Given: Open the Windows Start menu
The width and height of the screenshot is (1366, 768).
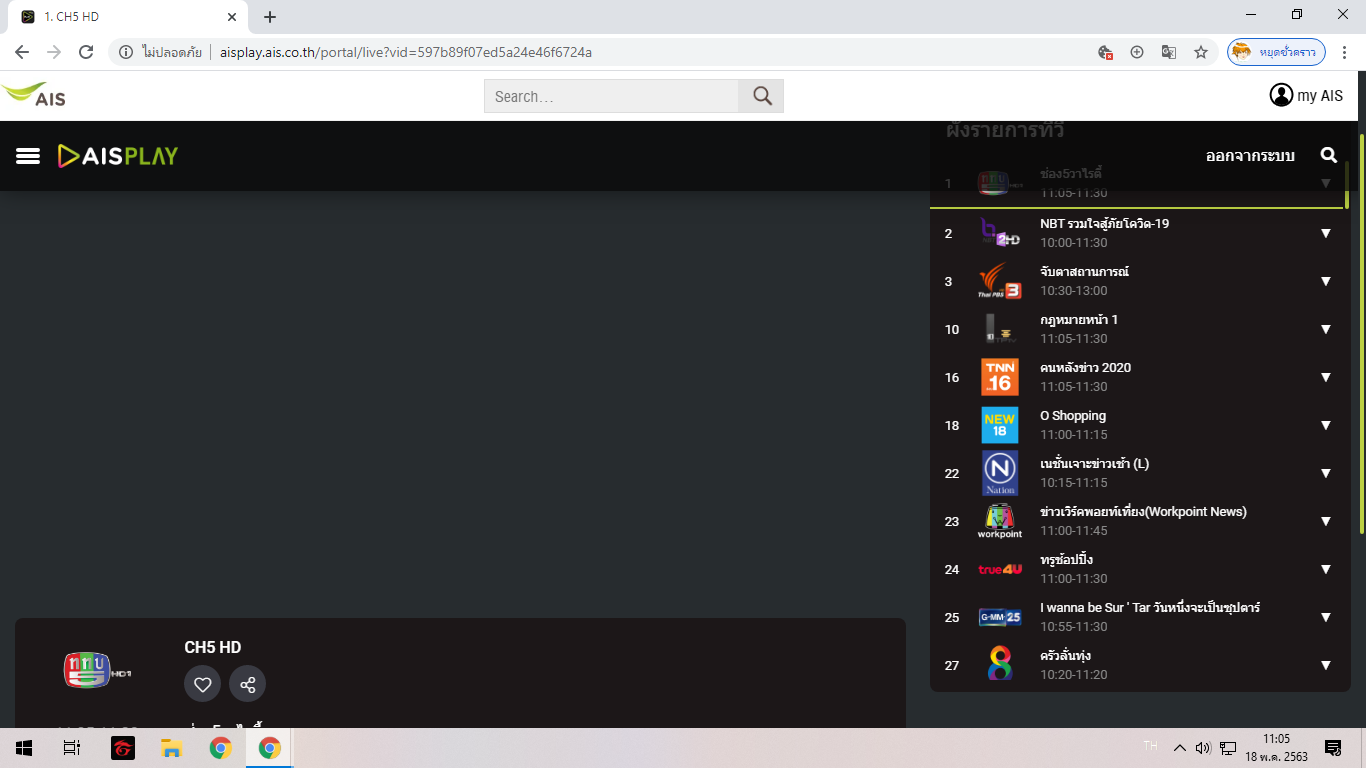Looking at the screenshot, I should point(24,748).
